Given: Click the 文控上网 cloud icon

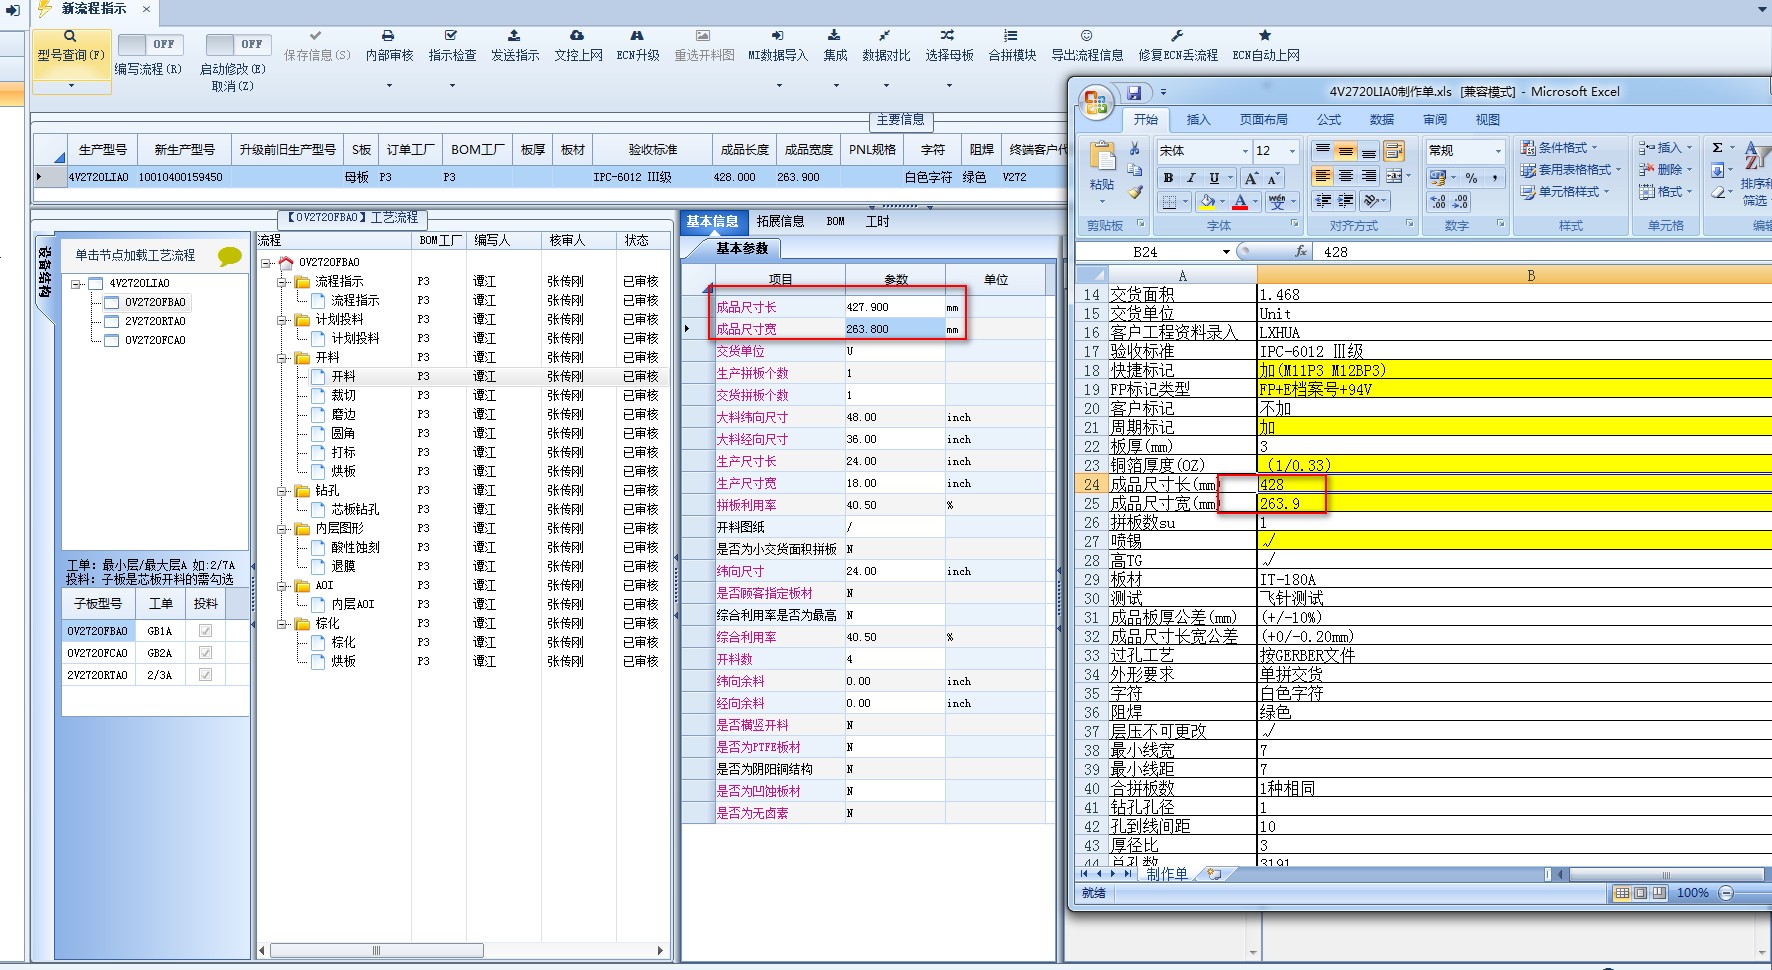Looking at the screenshot, I should pos(577,36).
